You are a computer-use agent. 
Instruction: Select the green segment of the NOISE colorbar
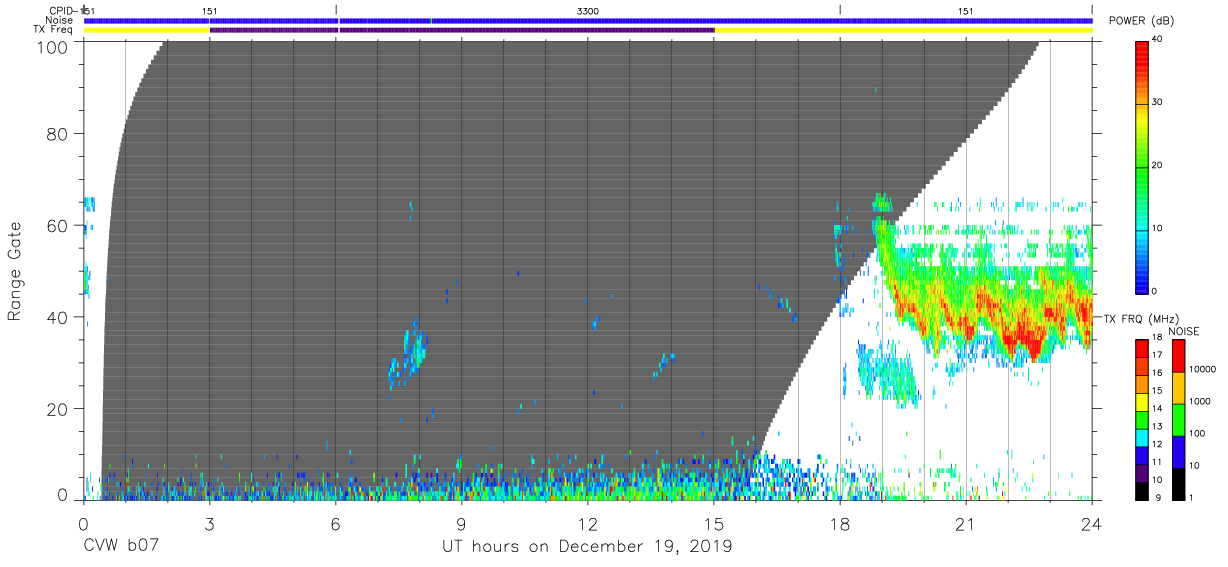point(1178,420)
